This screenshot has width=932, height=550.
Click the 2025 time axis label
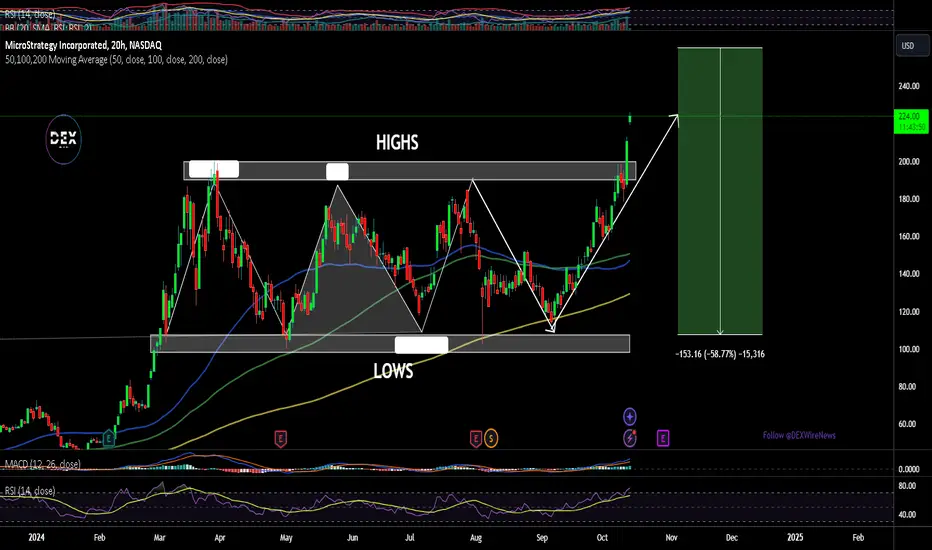[795, 538]
